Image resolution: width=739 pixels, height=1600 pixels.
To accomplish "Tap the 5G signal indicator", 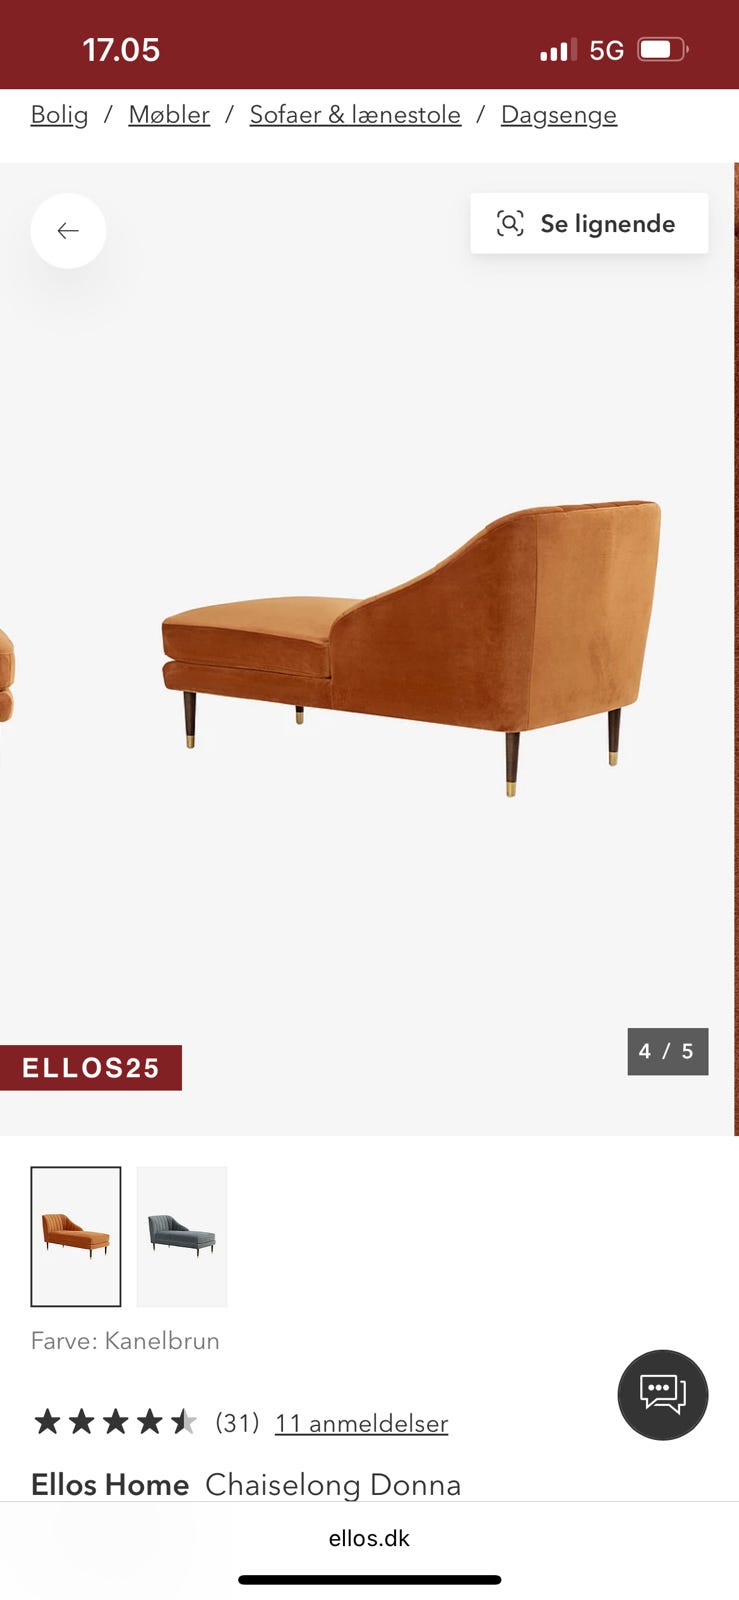I will (x=606, y=50).
